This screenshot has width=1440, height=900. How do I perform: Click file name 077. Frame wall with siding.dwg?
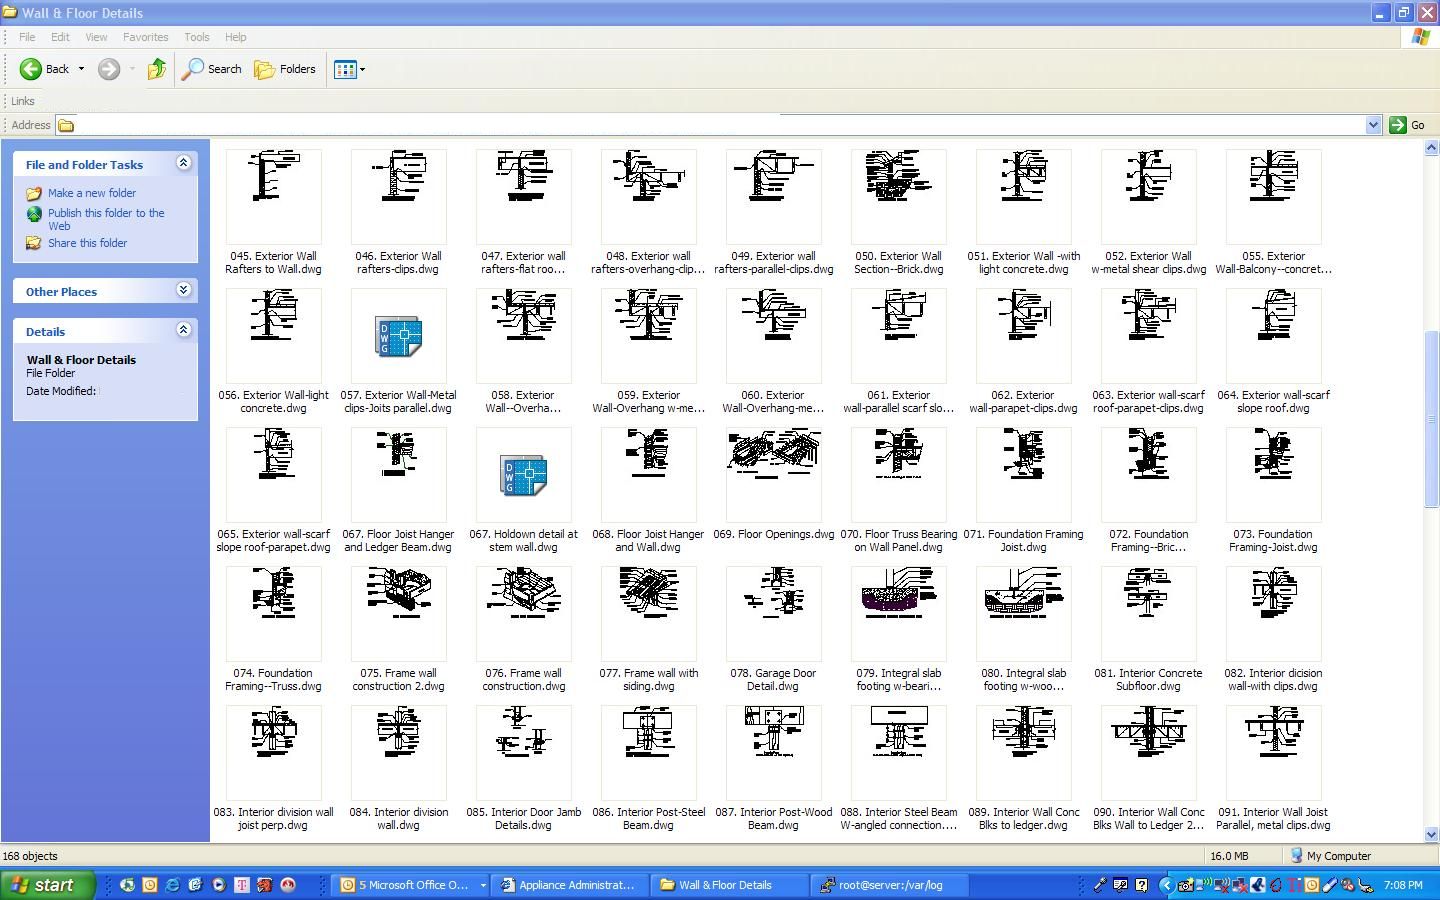(648, 680)
